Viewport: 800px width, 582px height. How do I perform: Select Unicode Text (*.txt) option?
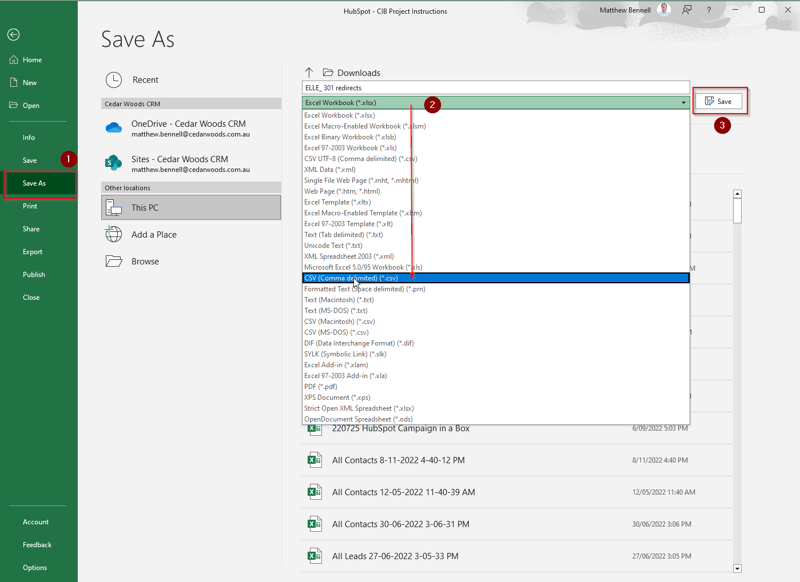(495, 245)
